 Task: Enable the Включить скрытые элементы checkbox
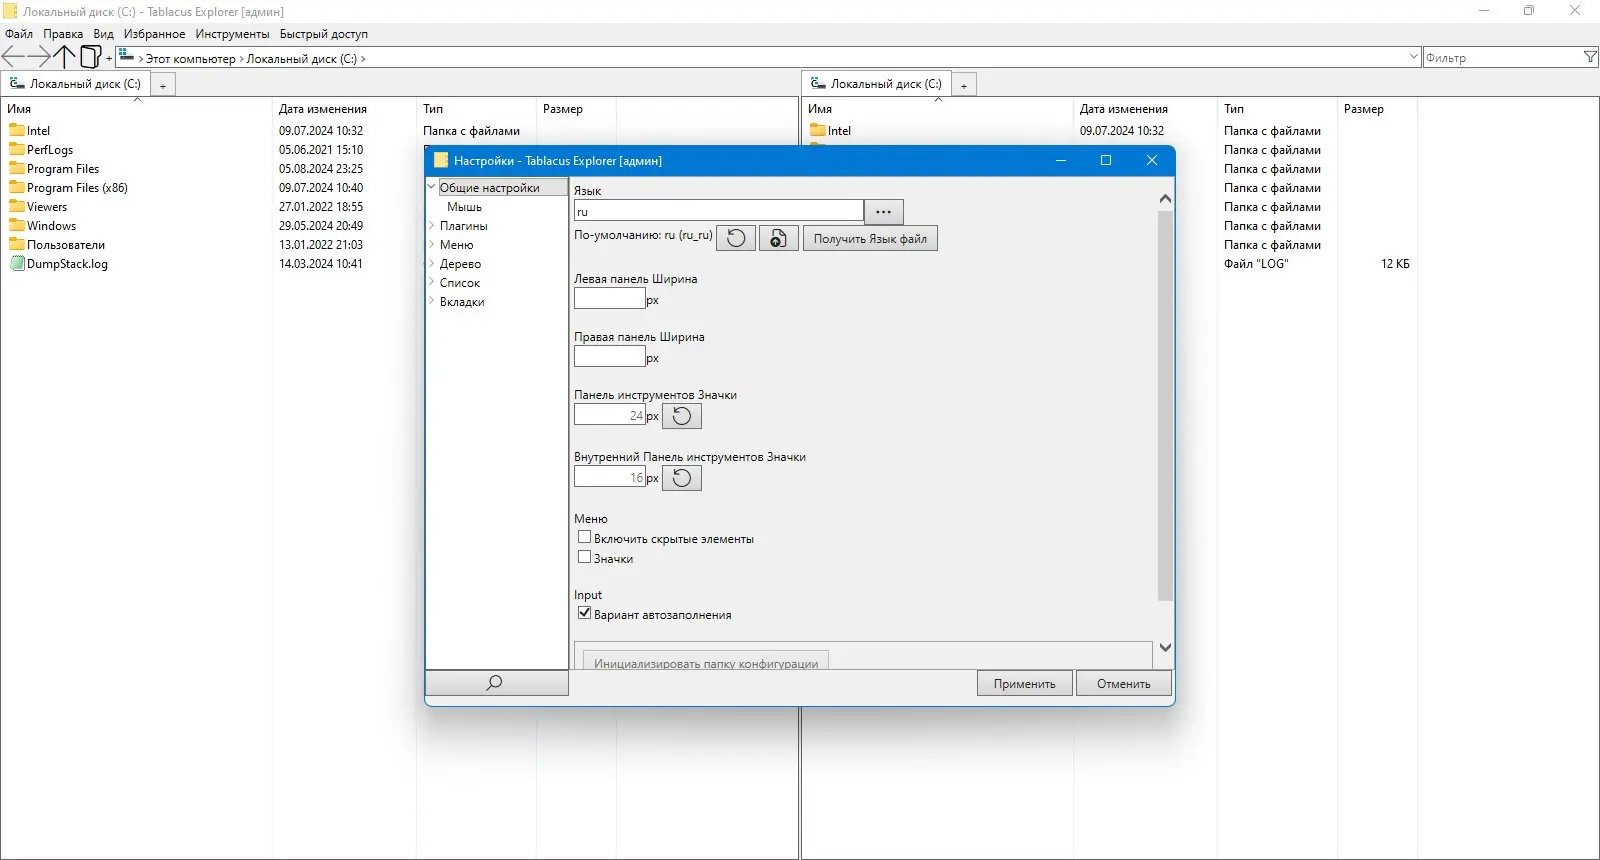pos(585,537)
